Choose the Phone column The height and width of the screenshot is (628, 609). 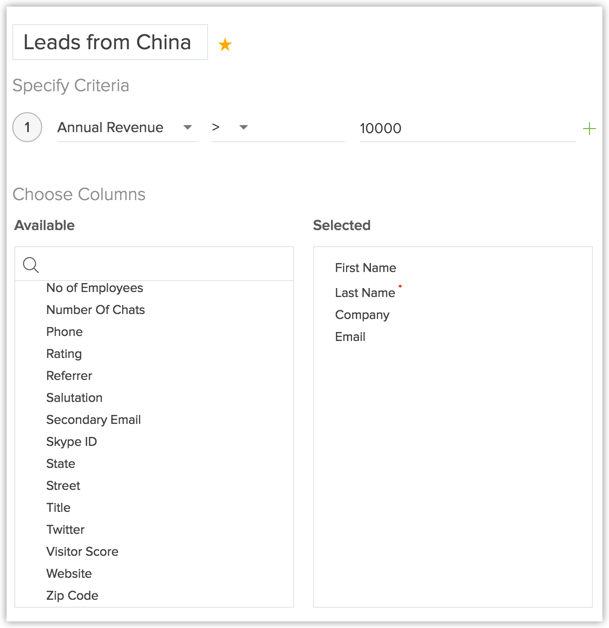[x=64, y=332]
